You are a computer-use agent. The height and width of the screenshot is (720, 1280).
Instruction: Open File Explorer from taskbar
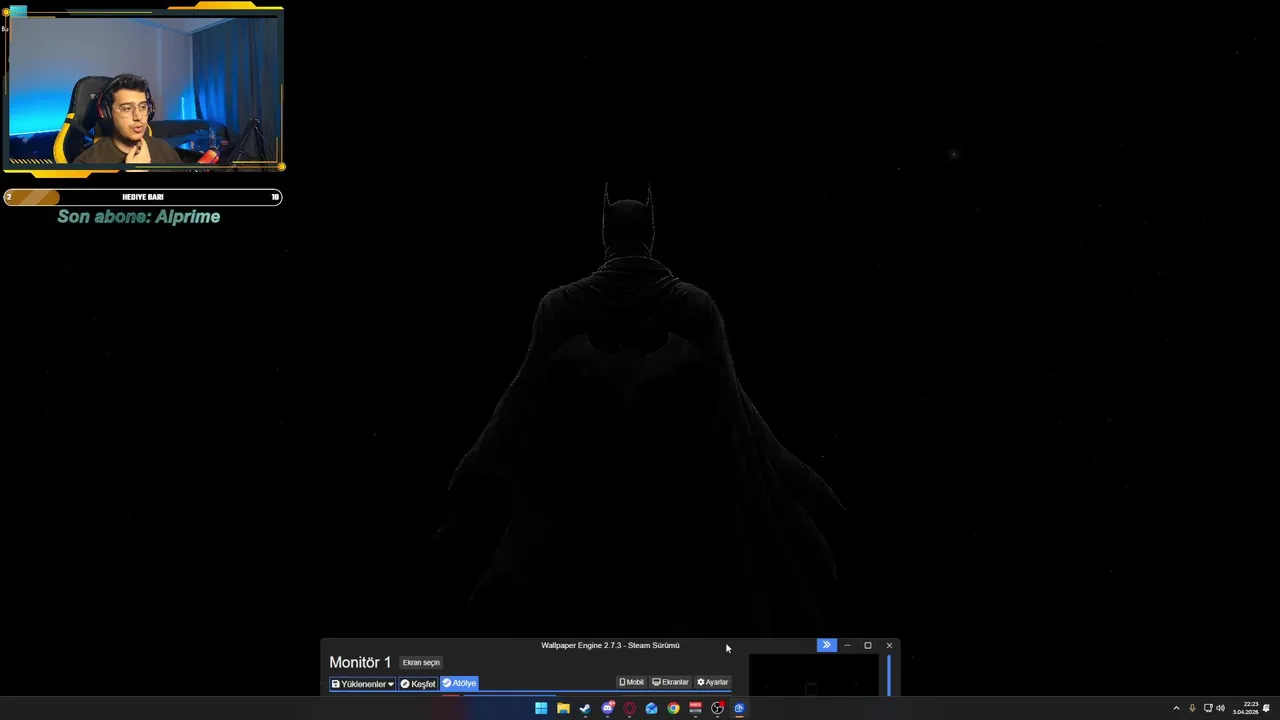[x=563, y=708]
